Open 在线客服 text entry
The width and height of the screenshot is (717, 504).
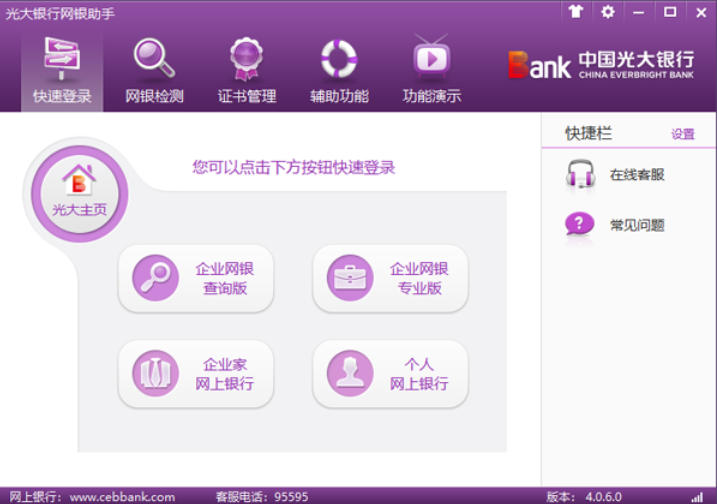637,174
